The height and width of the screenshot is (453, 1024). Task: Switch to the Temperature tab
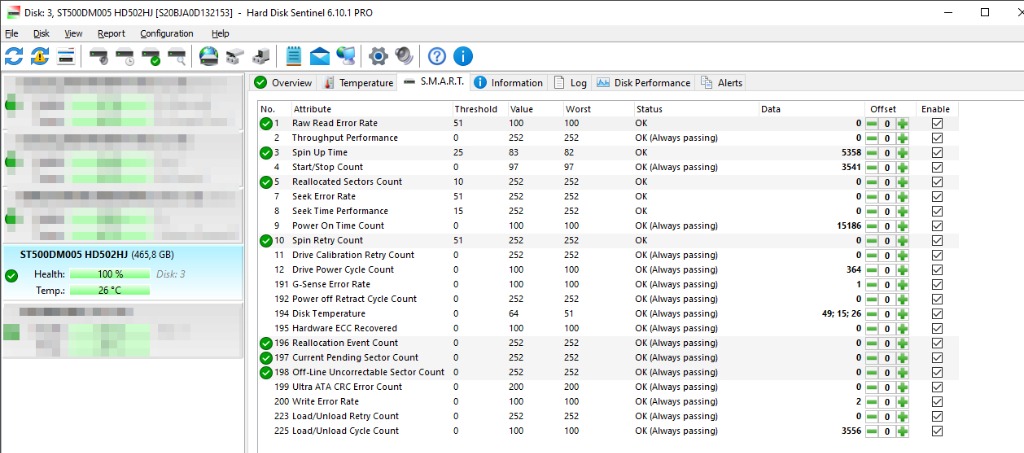(x=359, y=83)
